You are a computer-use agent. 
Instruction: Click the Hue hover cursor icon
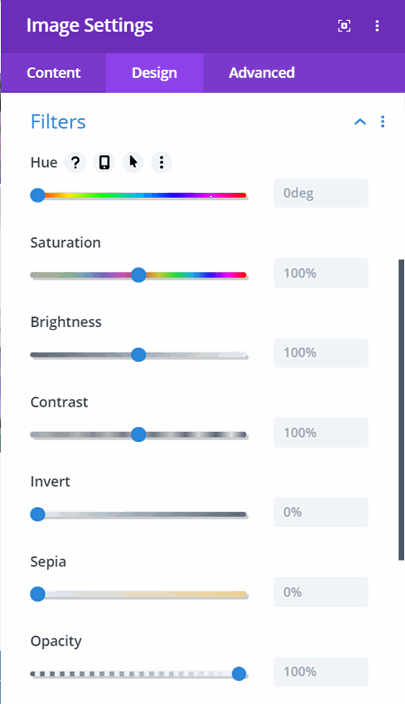click(133, 163)
